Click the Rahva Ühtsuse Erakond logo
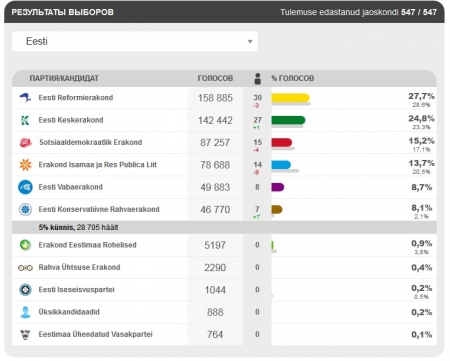Image resolution: width=450 pixels, height=361 pixels. 25,268
